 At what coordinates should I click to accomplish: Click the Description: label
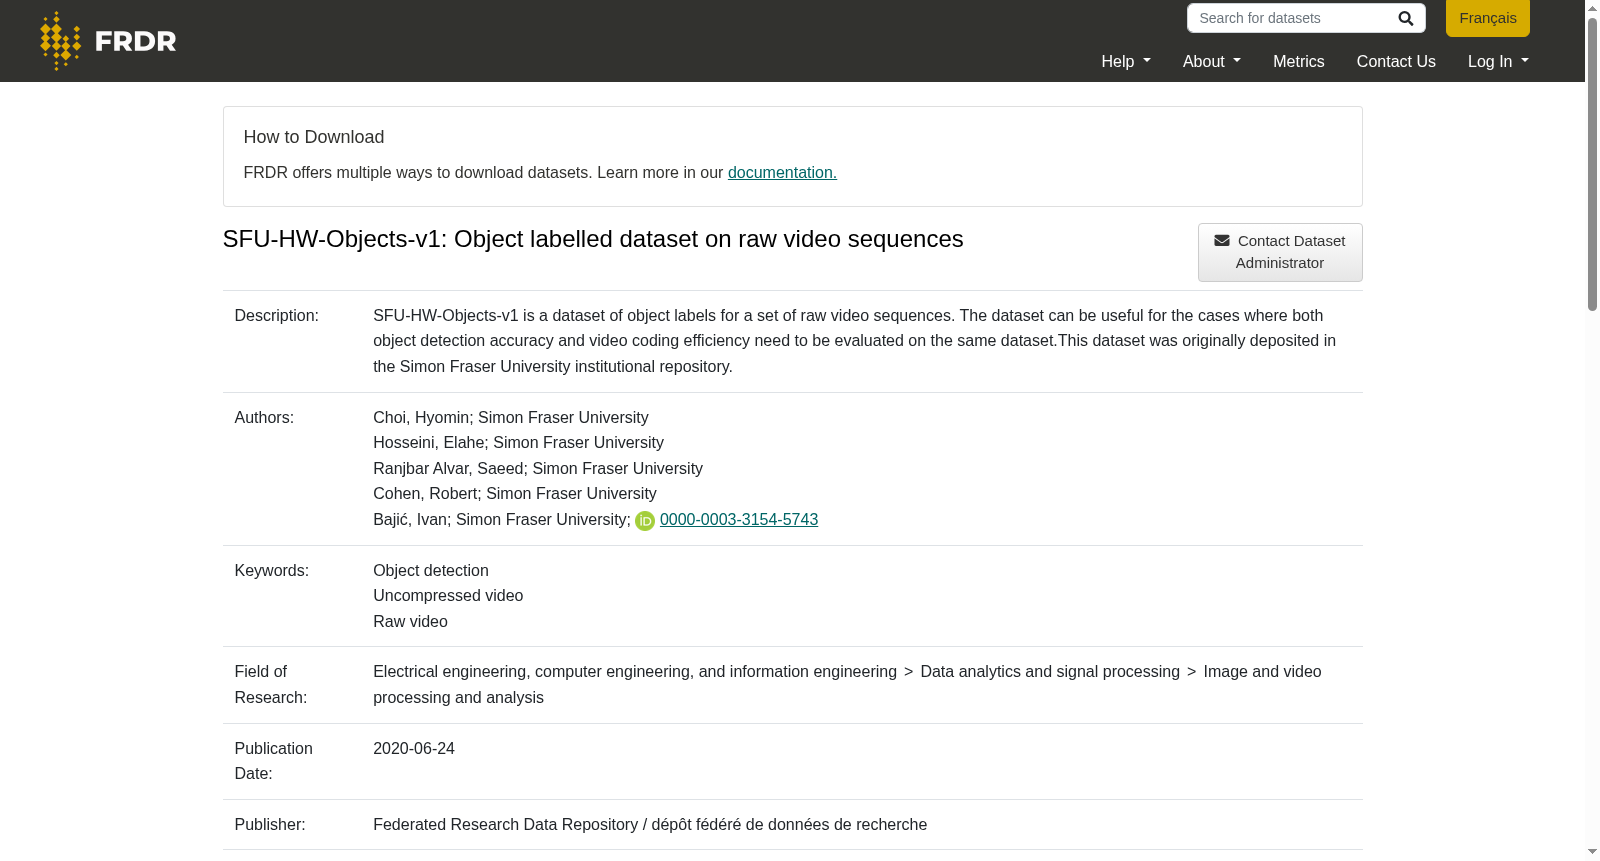pos(277,315)
